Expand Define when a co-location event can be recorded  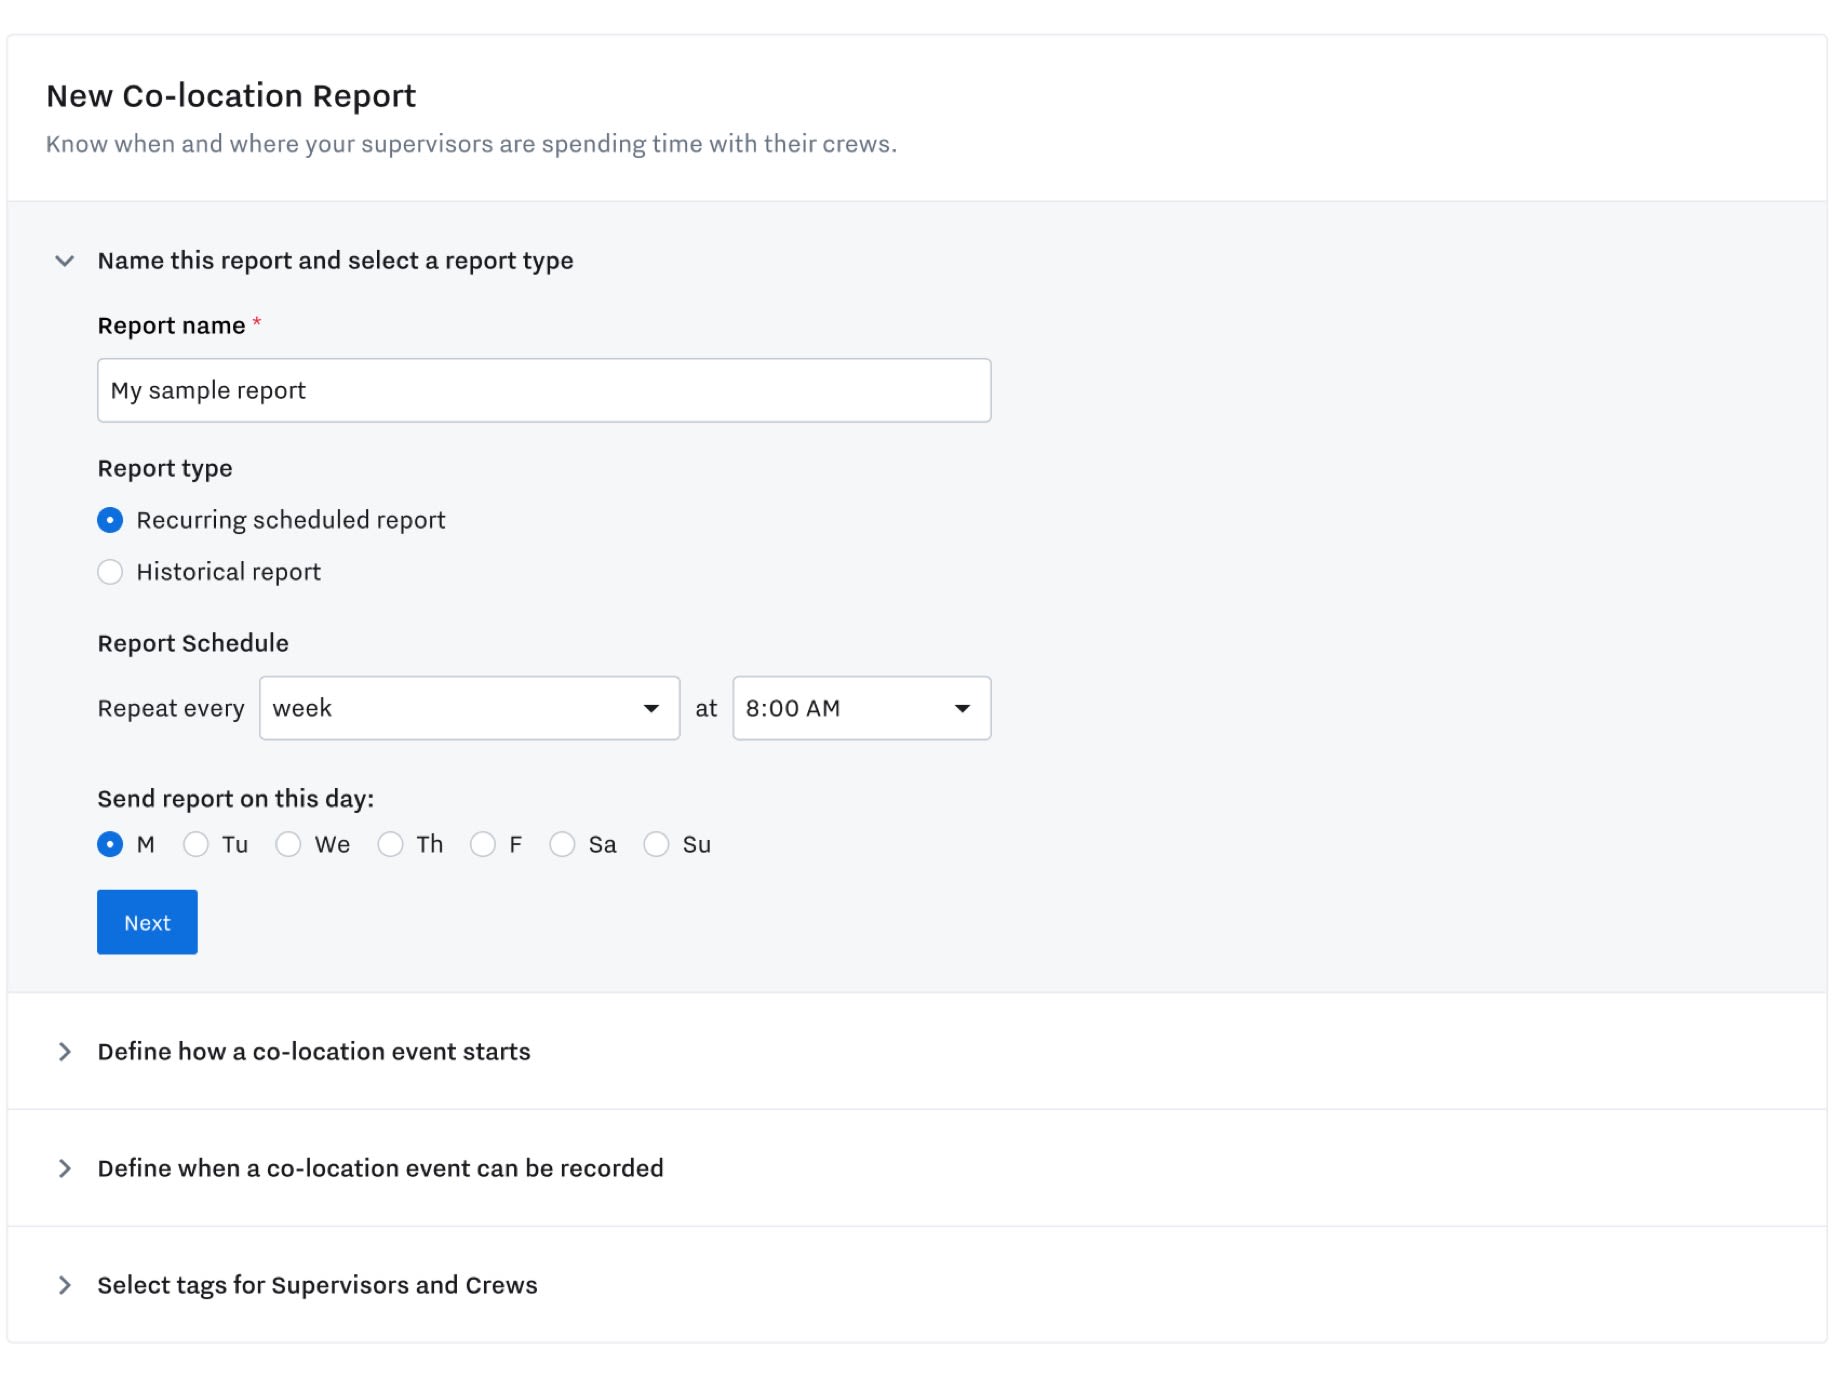tap(380, 1168)
